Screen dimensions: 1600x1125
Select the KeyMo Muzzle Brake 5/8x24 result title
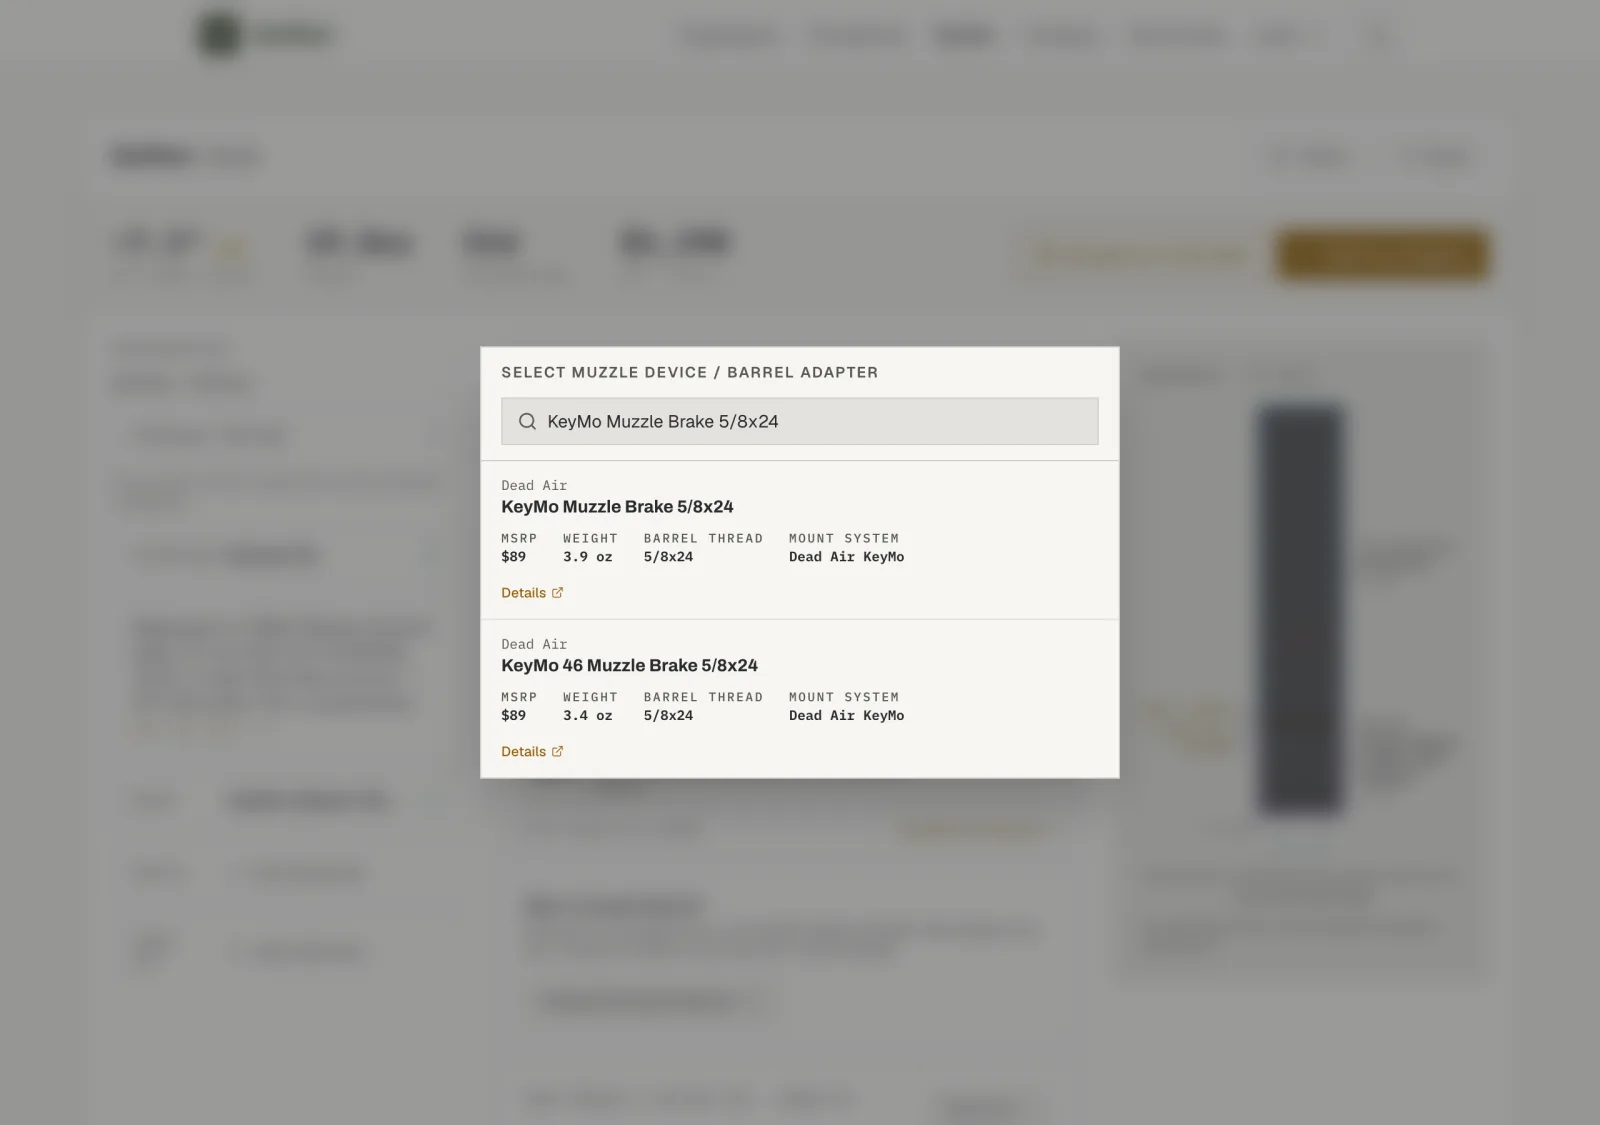tap(617, 507)
